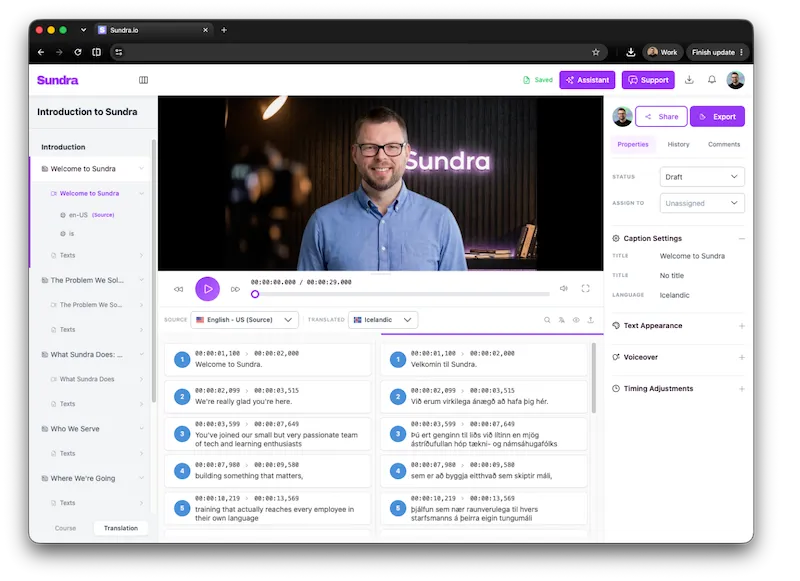Open a new browser tab
This screenshot has width=800, height=581.
coord(224,30)
